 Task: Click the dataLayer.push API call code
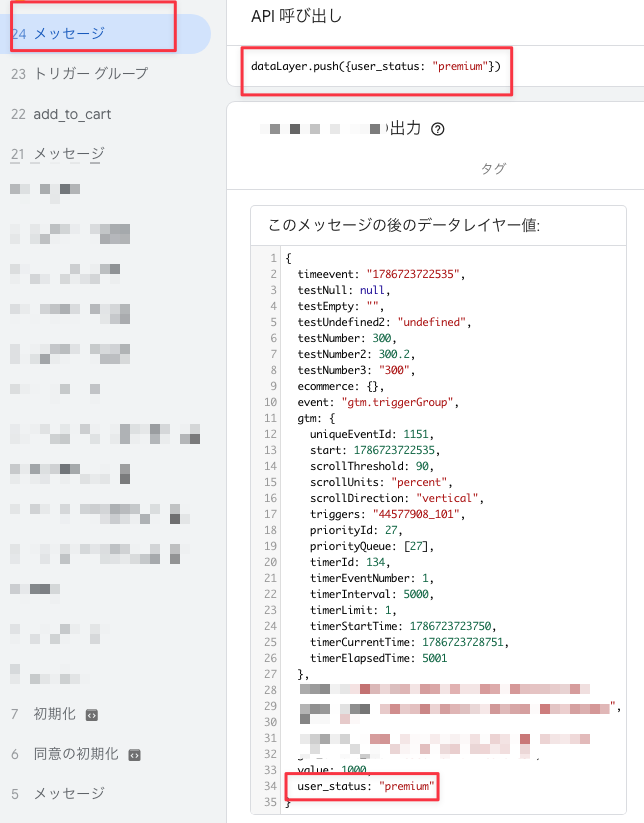tap(376, 67)
